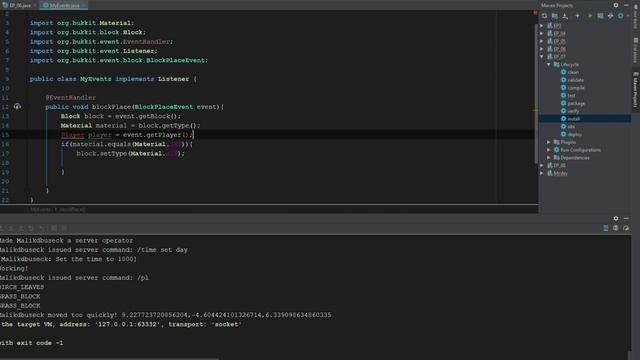Click the generate sources and update folders icon
Screen dimensions: 640x360
click(x=555, y=16)
